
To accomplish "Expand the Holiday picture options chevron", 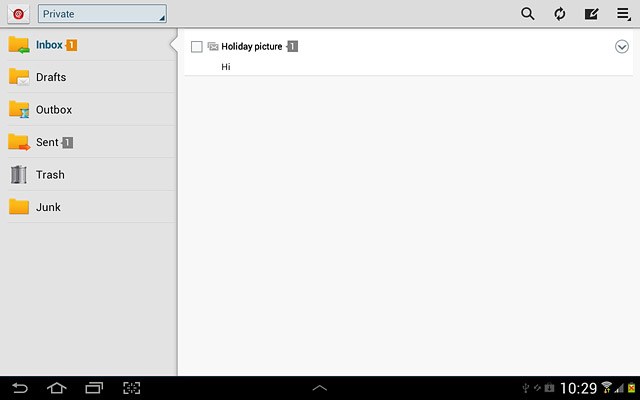I will [622, 47].
